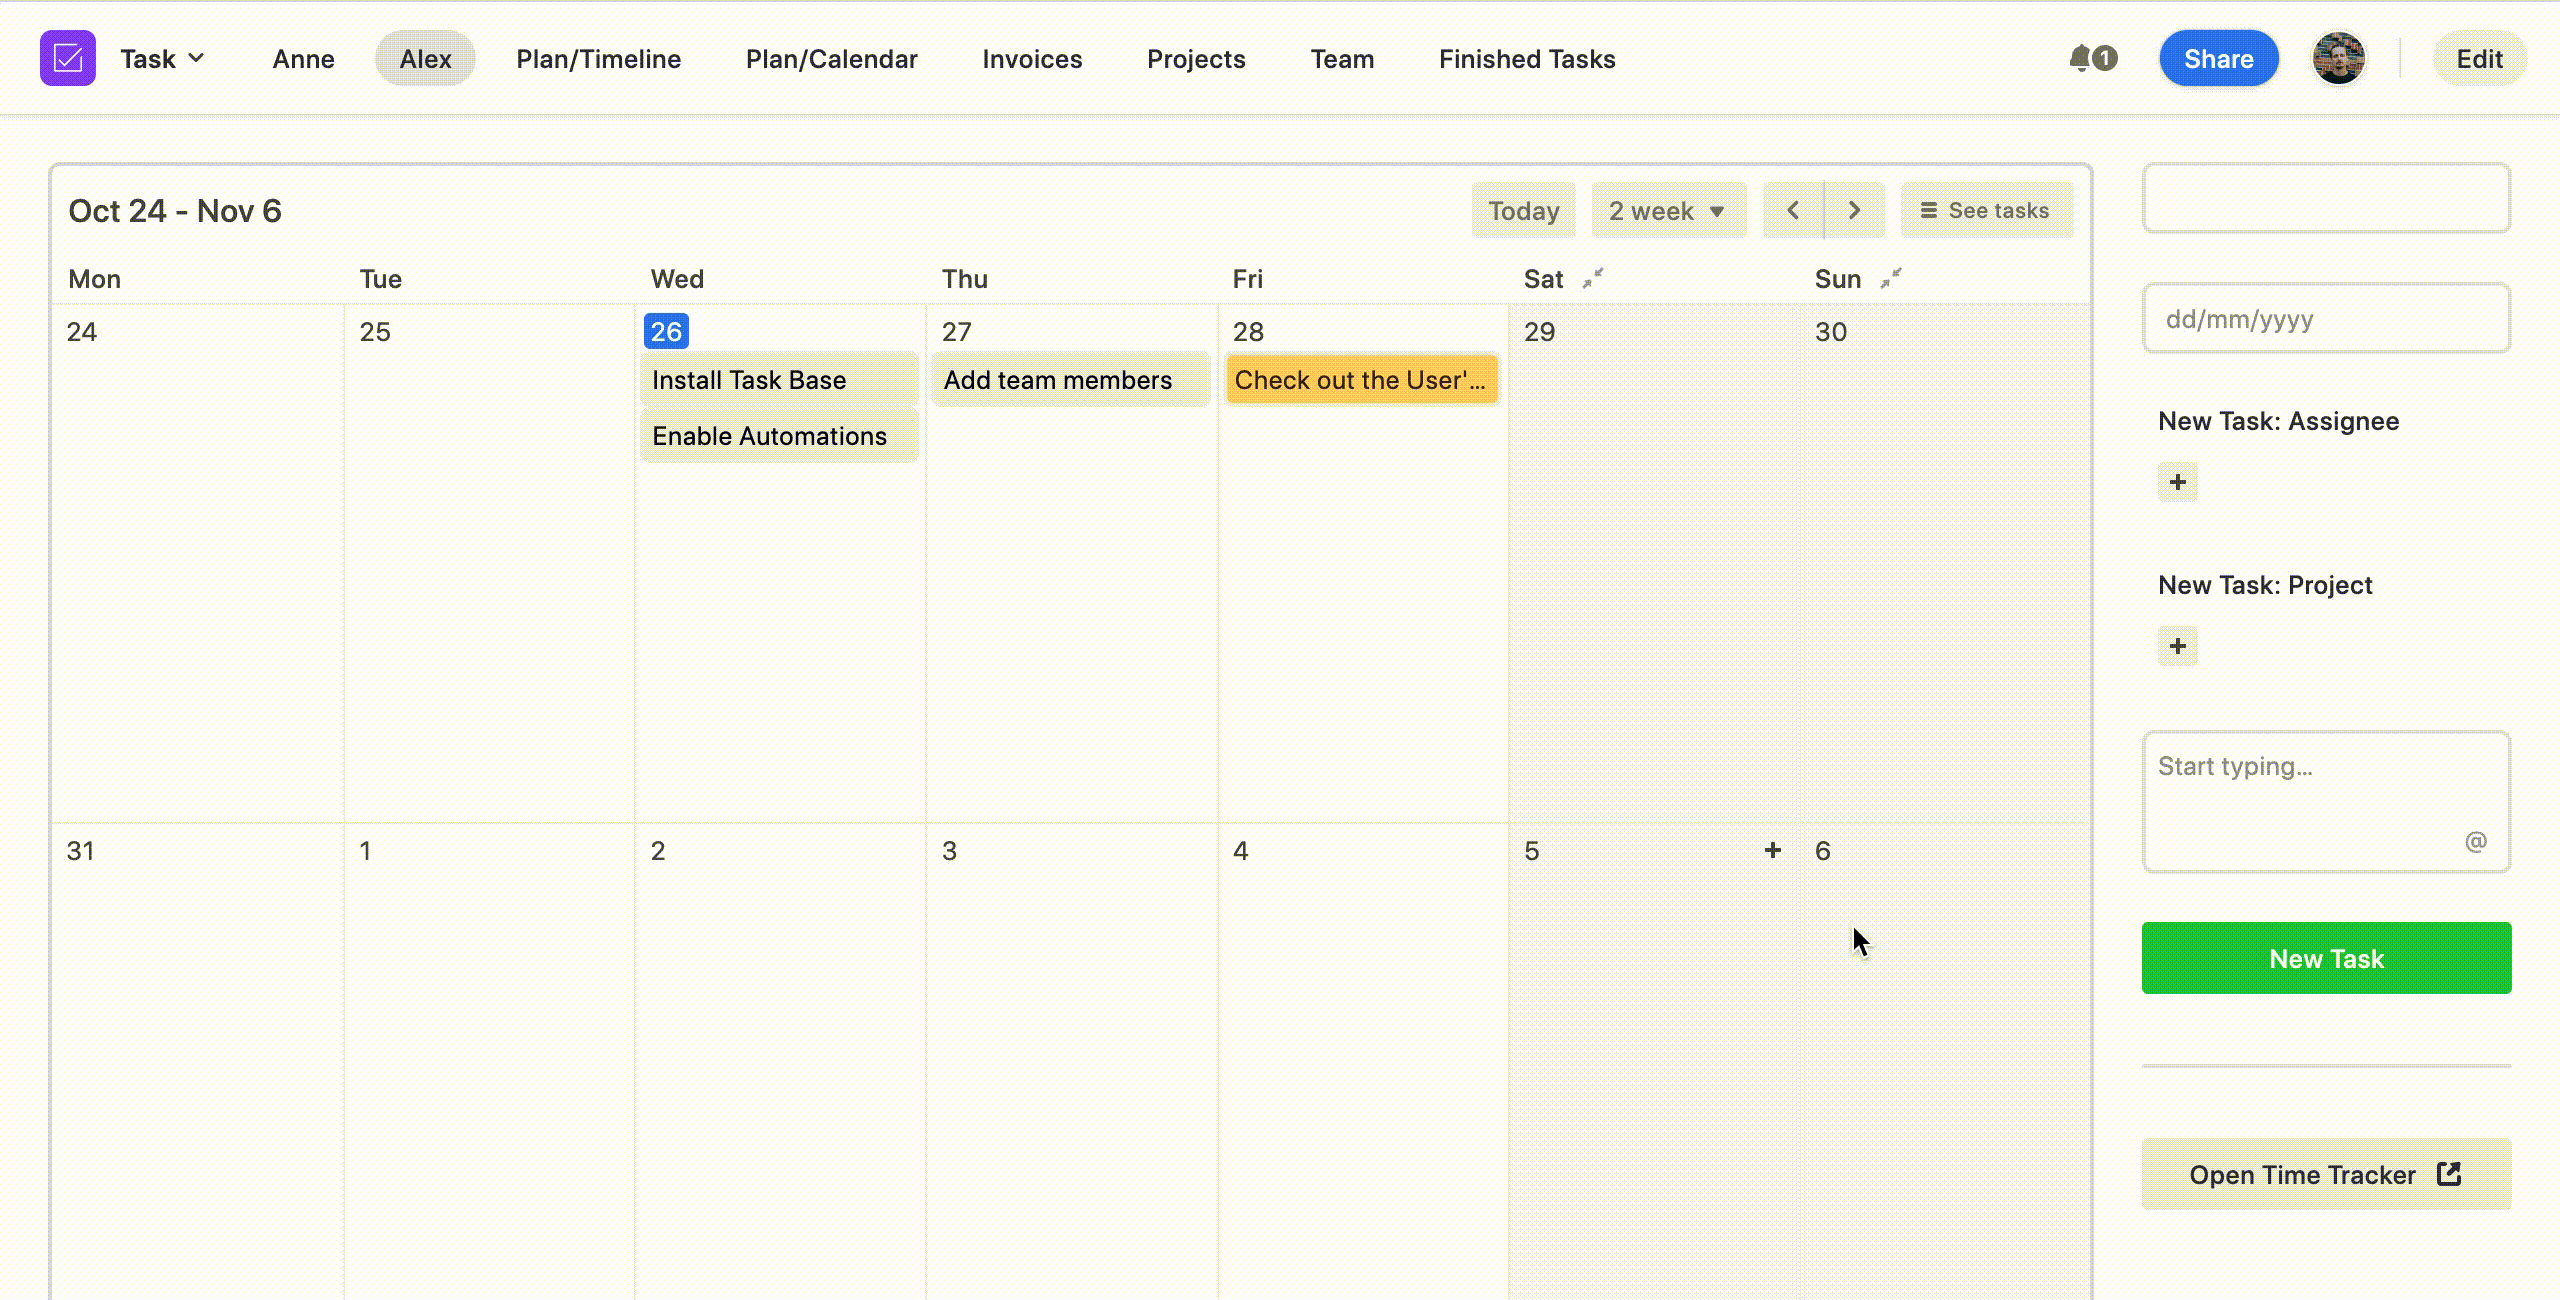2560x1300 pixels.
Task: Click the Mon column header
Action: pos(94,279)
